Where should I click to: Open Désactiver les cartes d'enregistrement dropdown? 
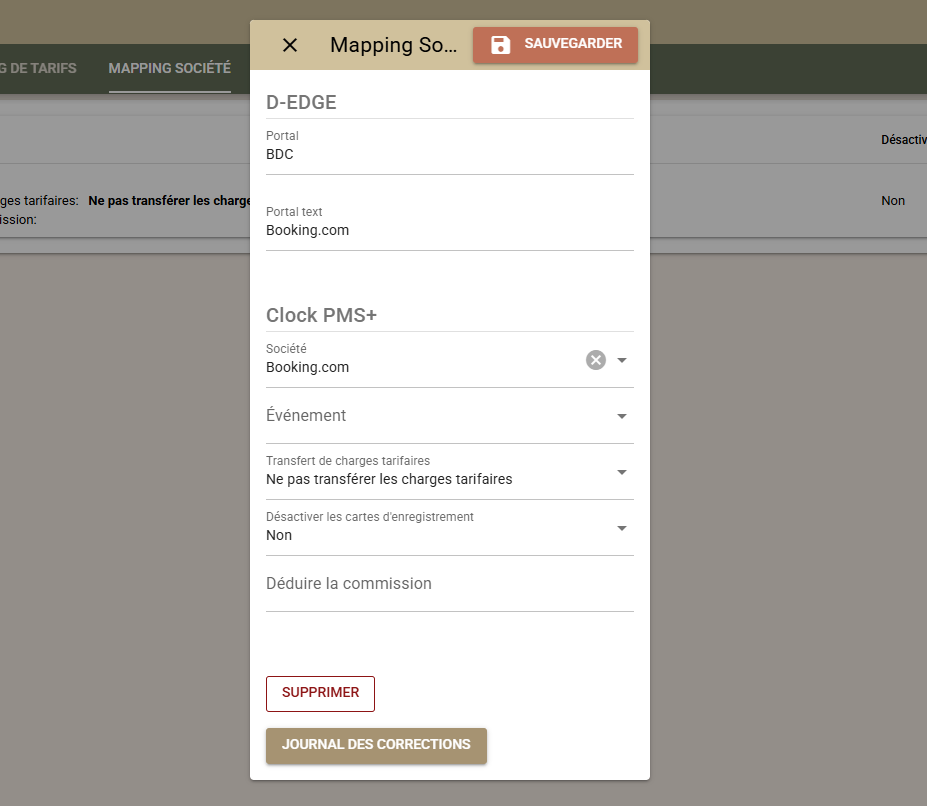click(450, 528)
